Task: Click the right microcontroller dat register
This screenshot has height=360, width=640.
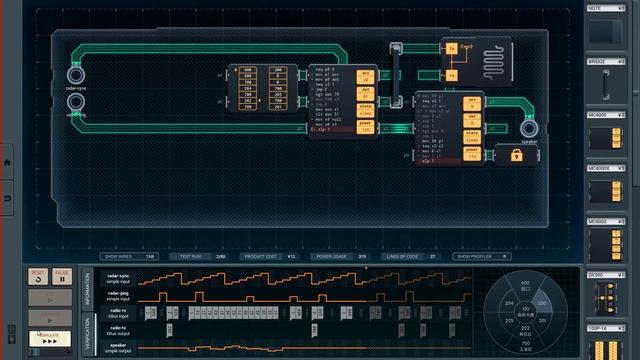Action: coord(472,120)
